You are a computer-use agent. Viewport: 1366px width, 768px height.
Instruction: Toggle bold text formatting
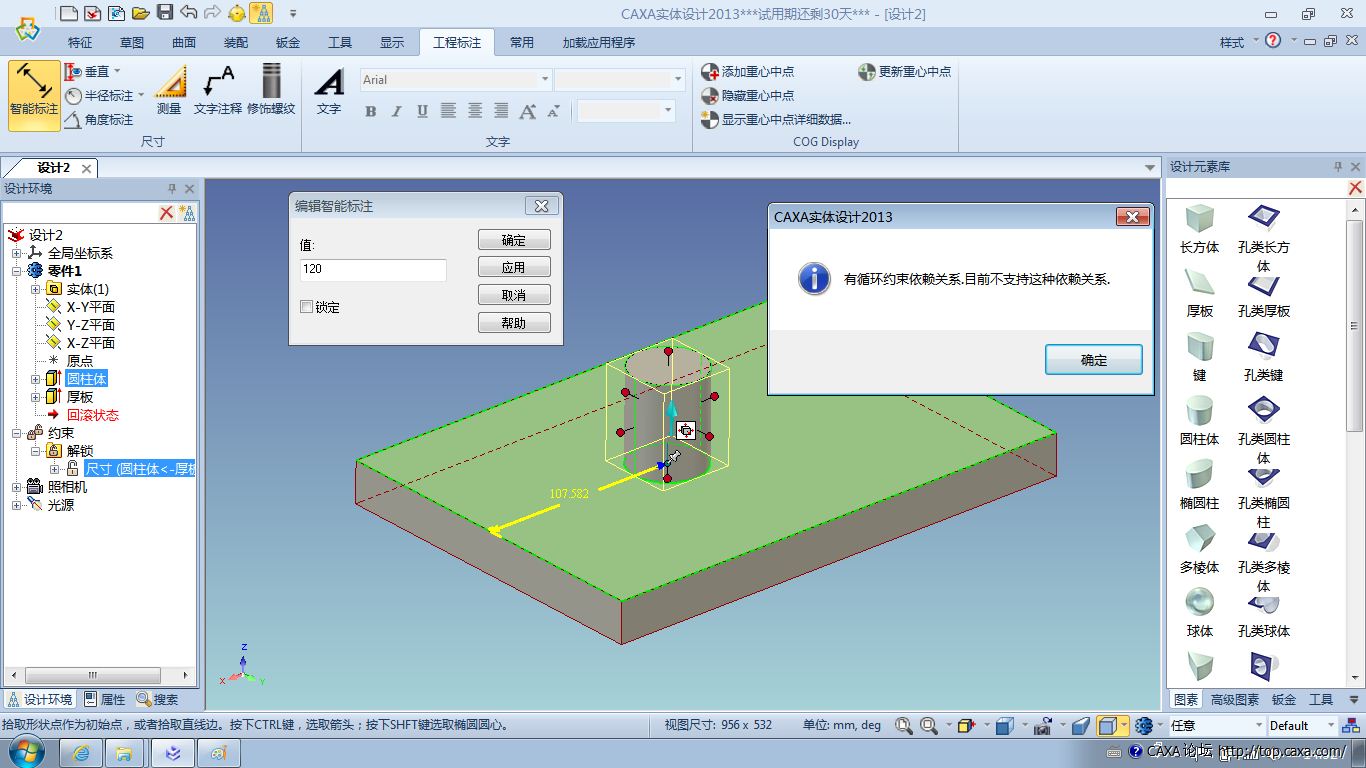(x=371, y=111)
